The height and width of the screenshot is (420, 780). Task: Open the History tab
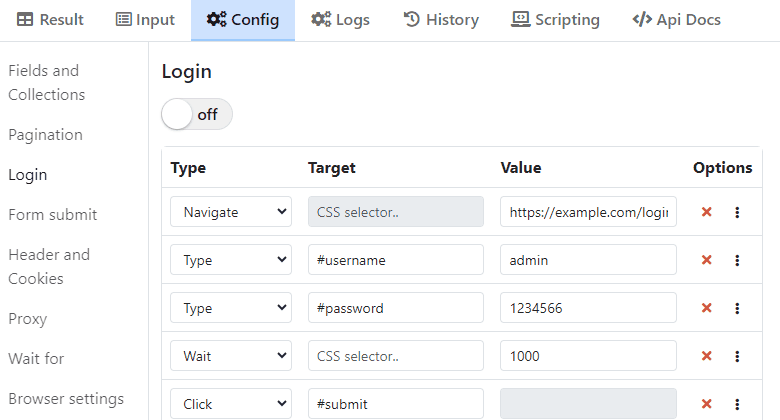point(441,20)
